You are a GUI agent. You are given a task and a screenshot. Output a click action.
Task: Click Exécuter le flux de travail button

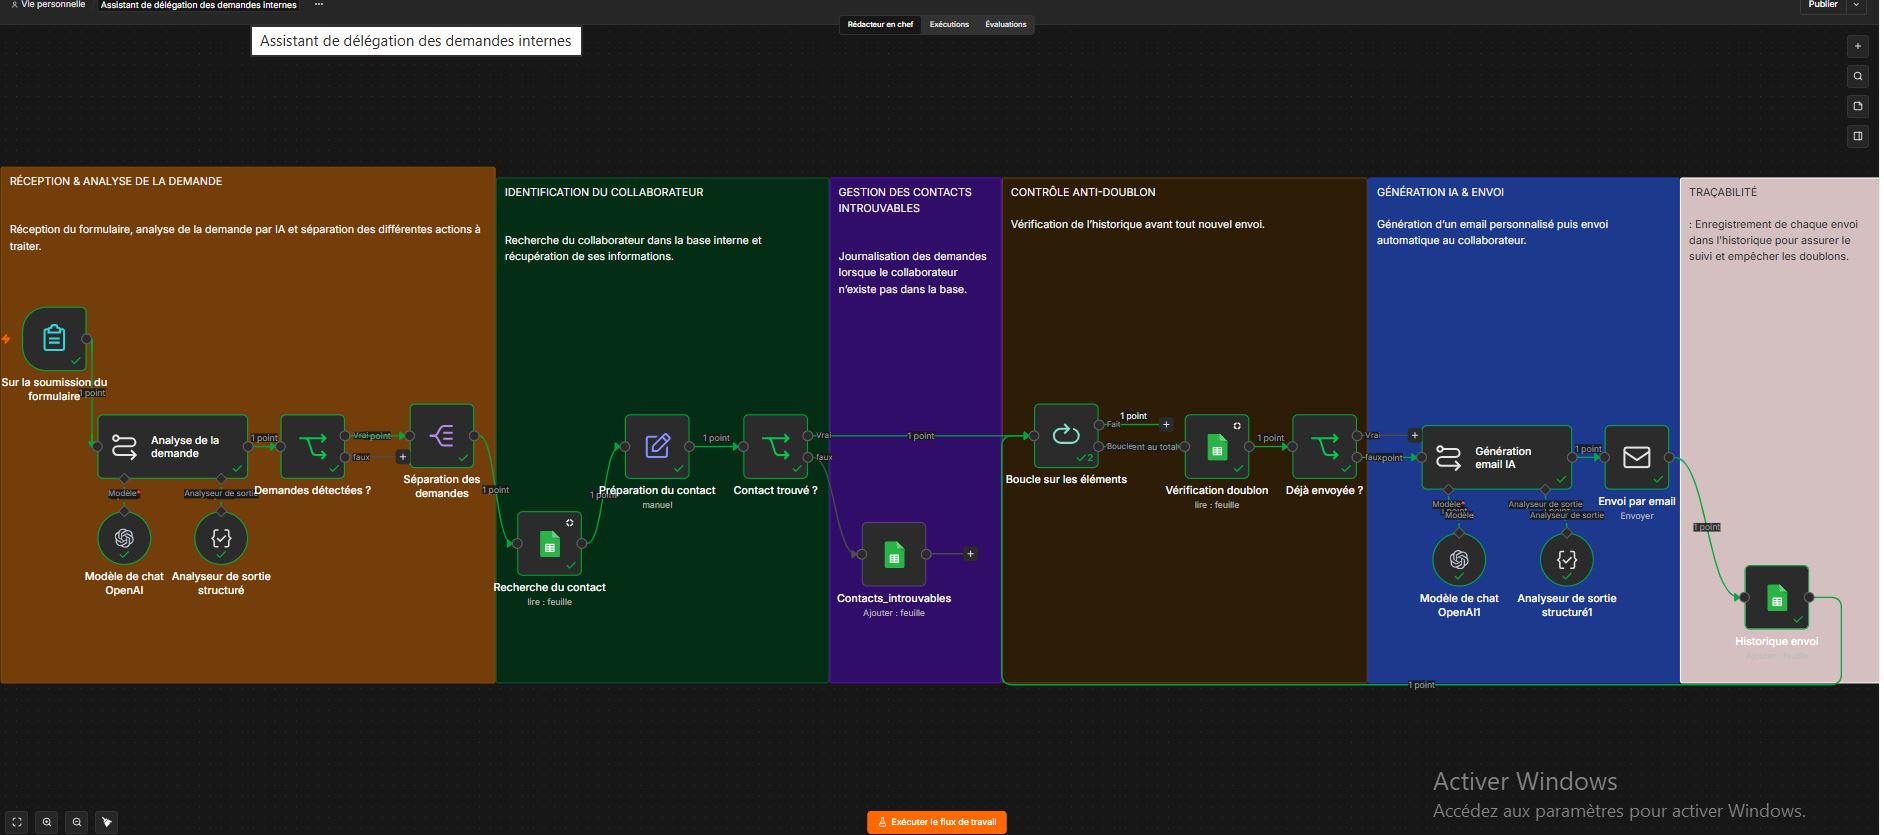click(x=937, y=822)
